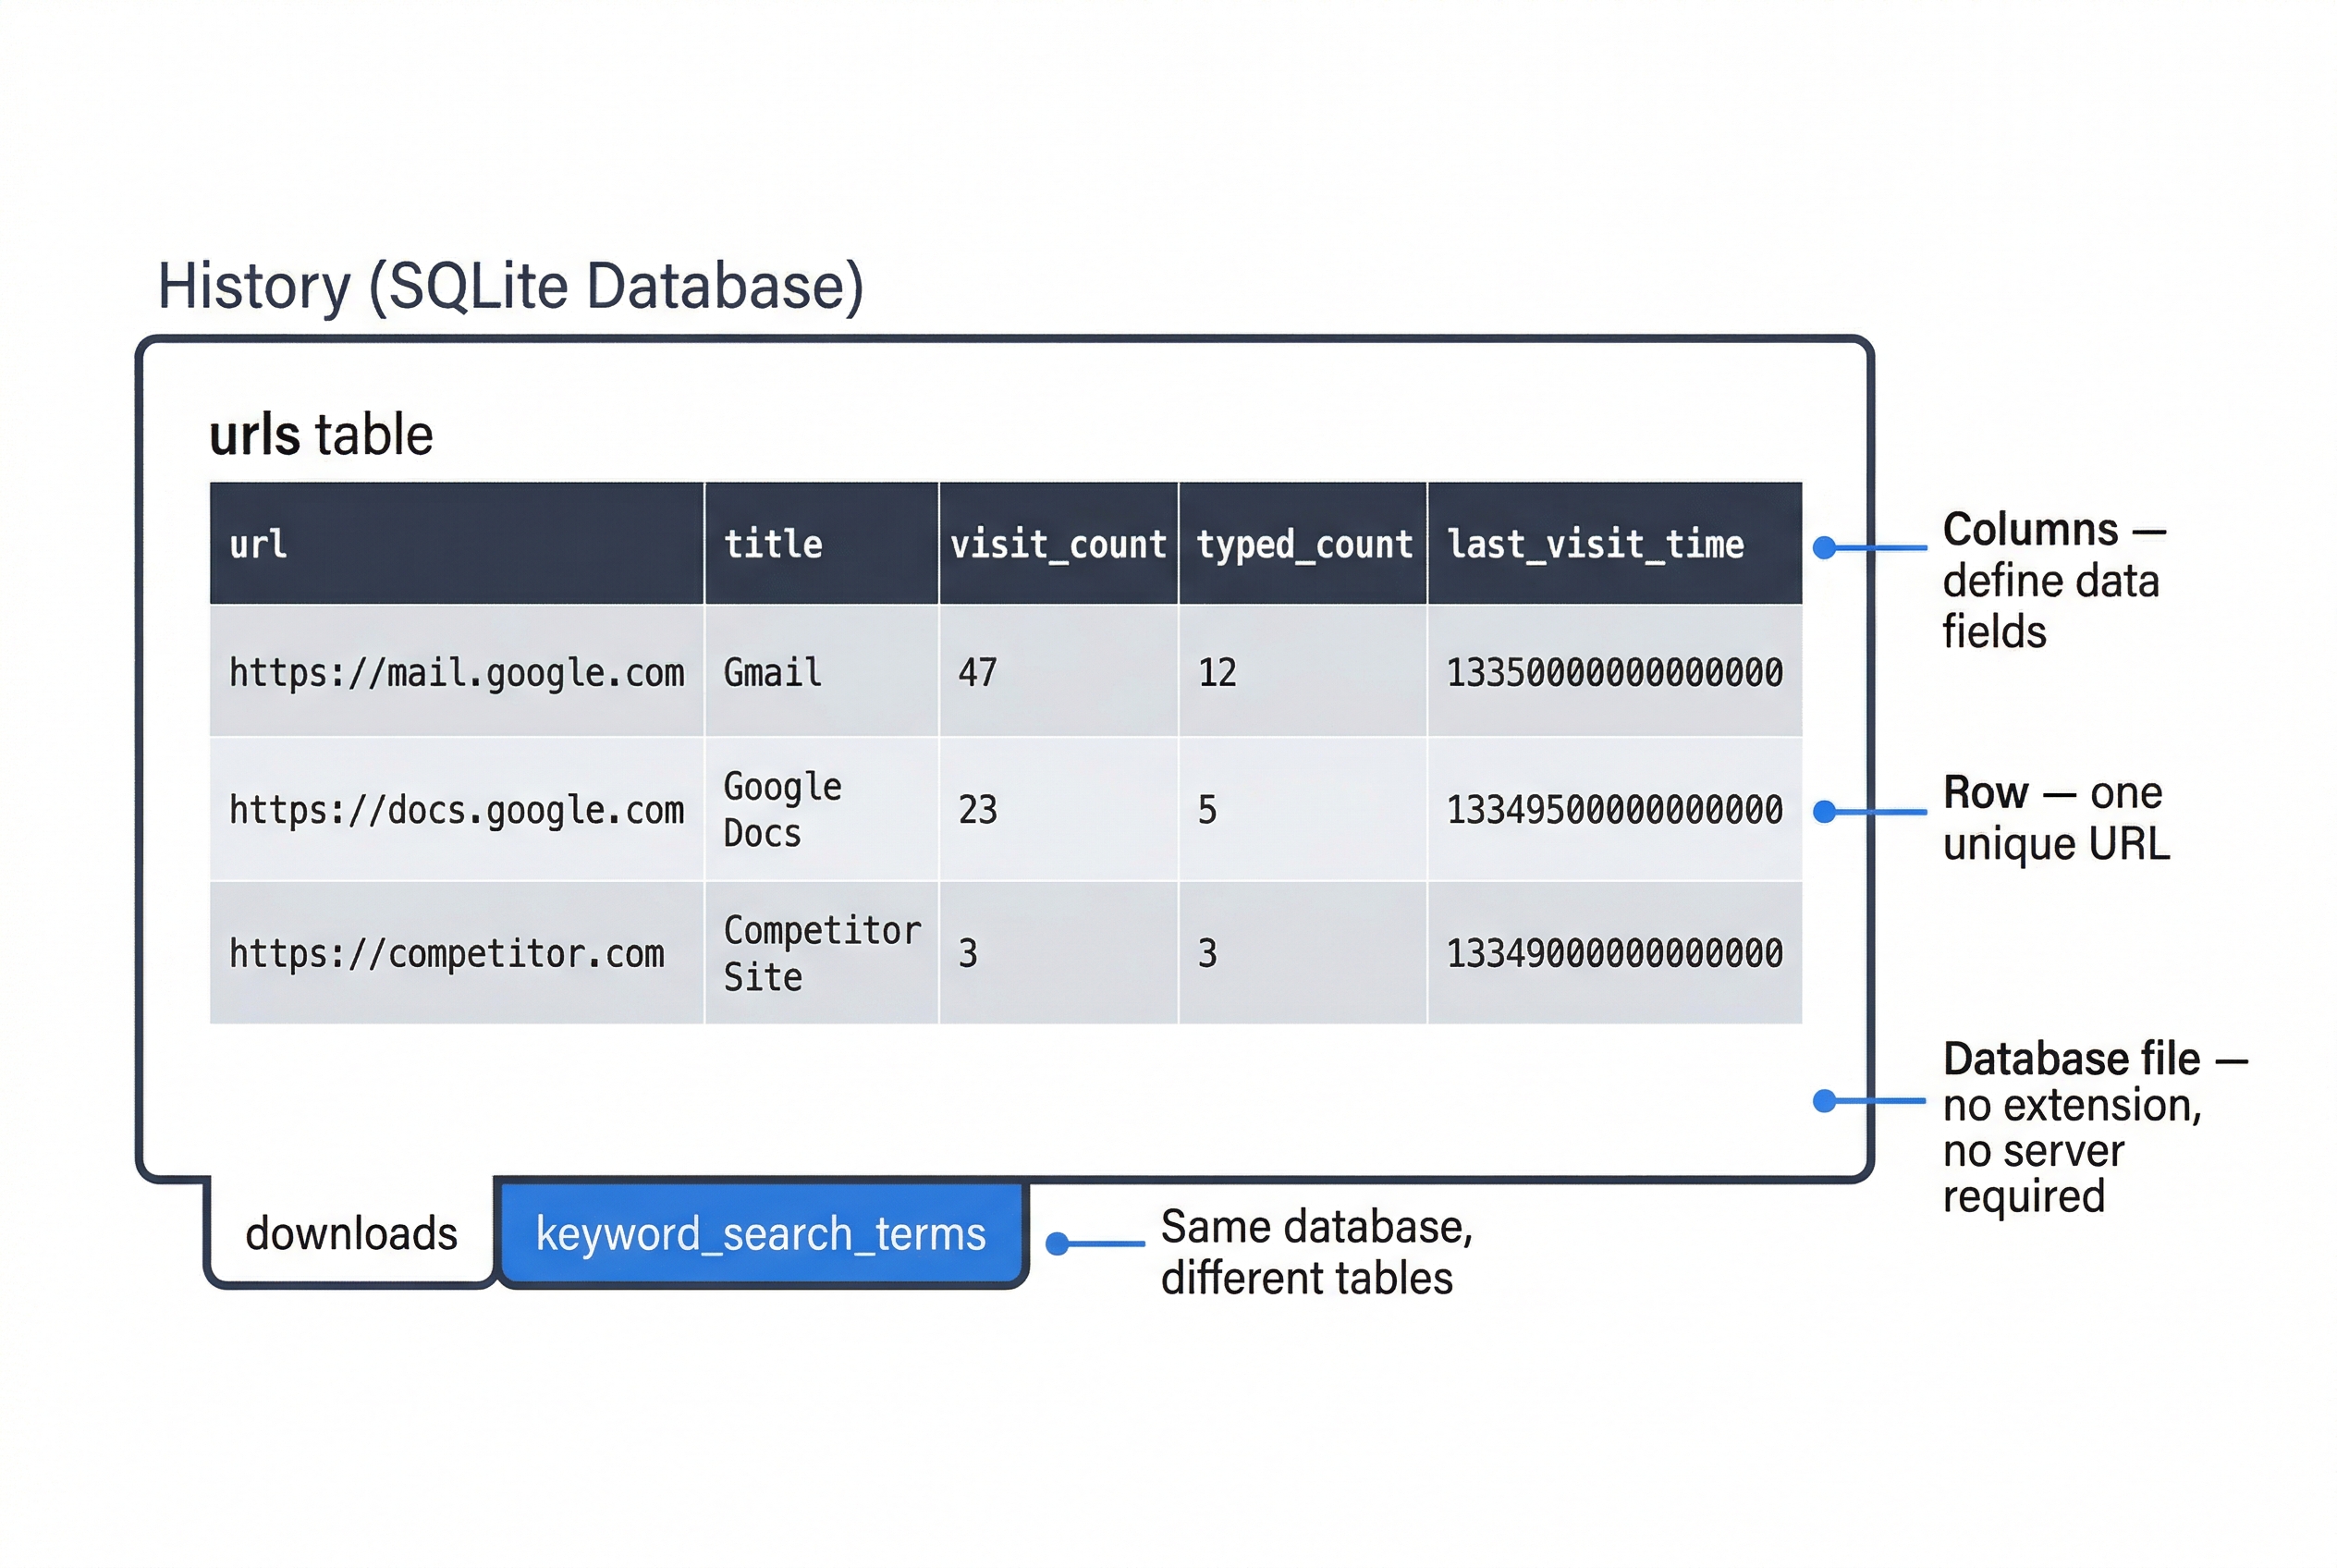
Task: Open https://mail.google.com link
Action: (x=457, y=672)
